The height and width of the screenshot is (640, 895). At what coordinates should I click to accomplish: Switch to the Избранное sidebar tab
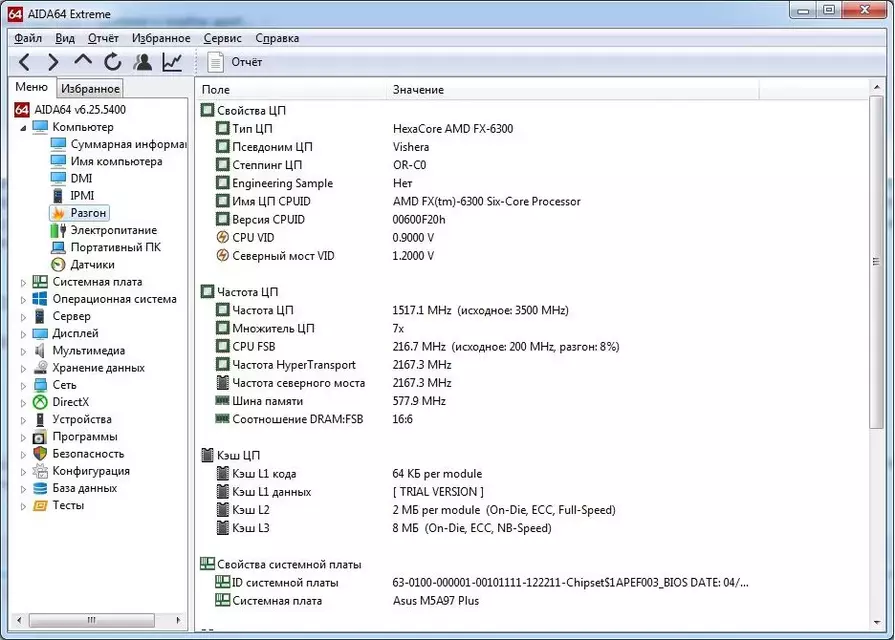pos(90,88)
